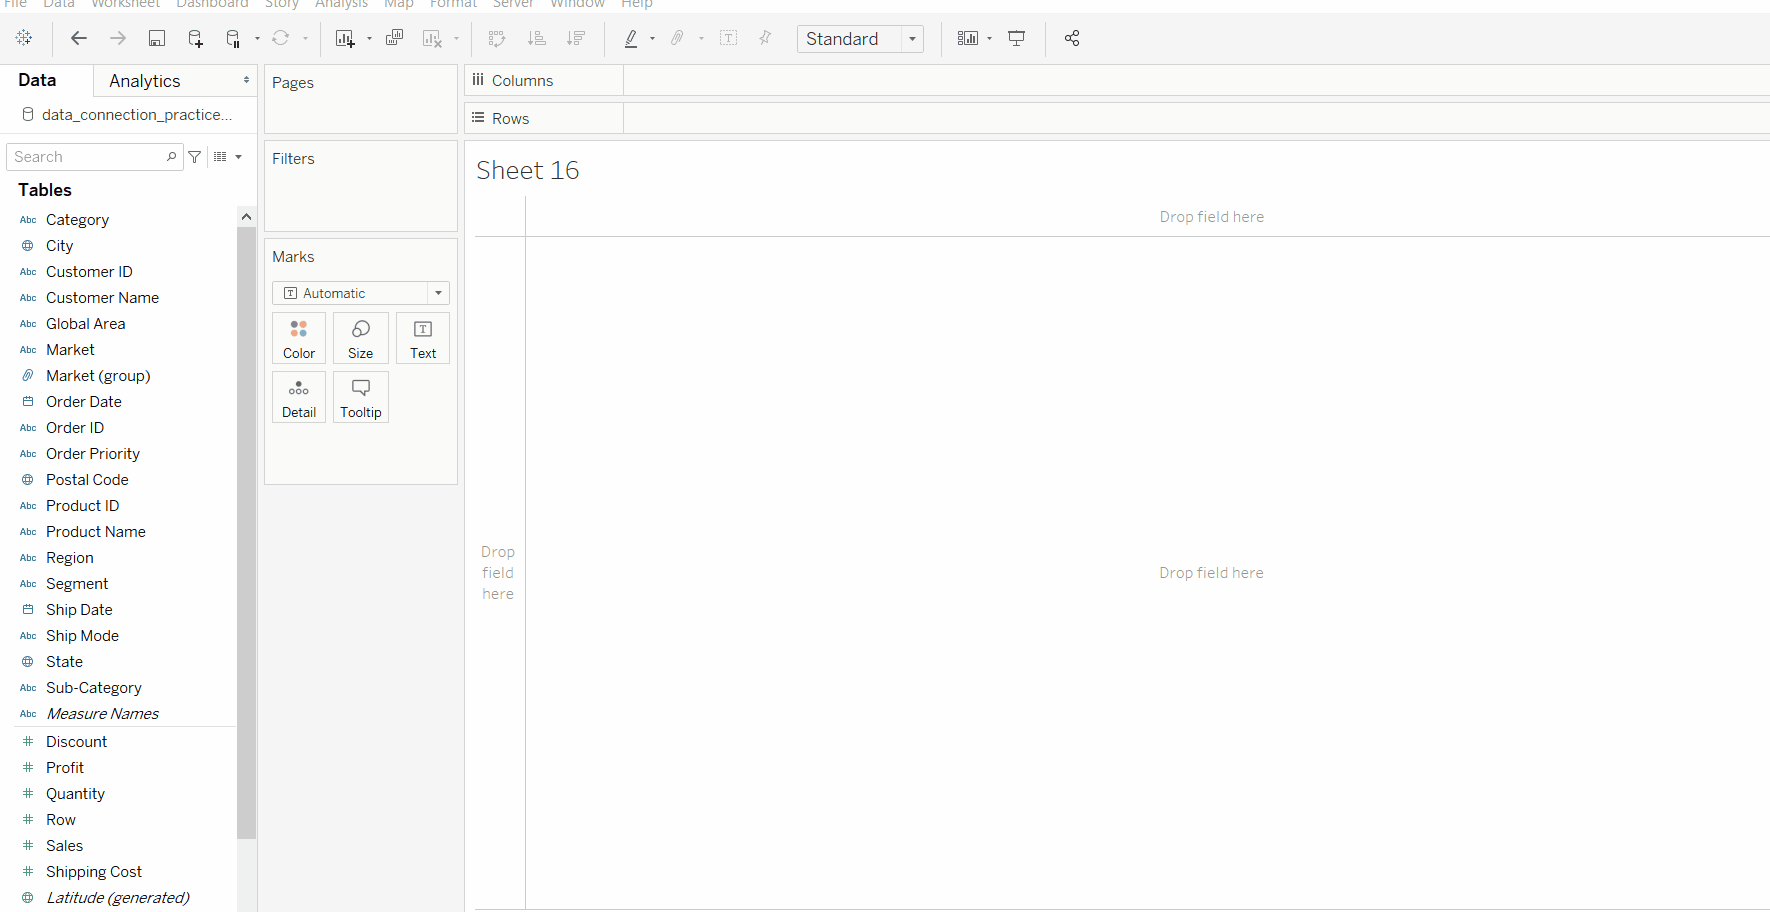Run update with the refresh icon
Screen dimensions: 1770x912
281,38
